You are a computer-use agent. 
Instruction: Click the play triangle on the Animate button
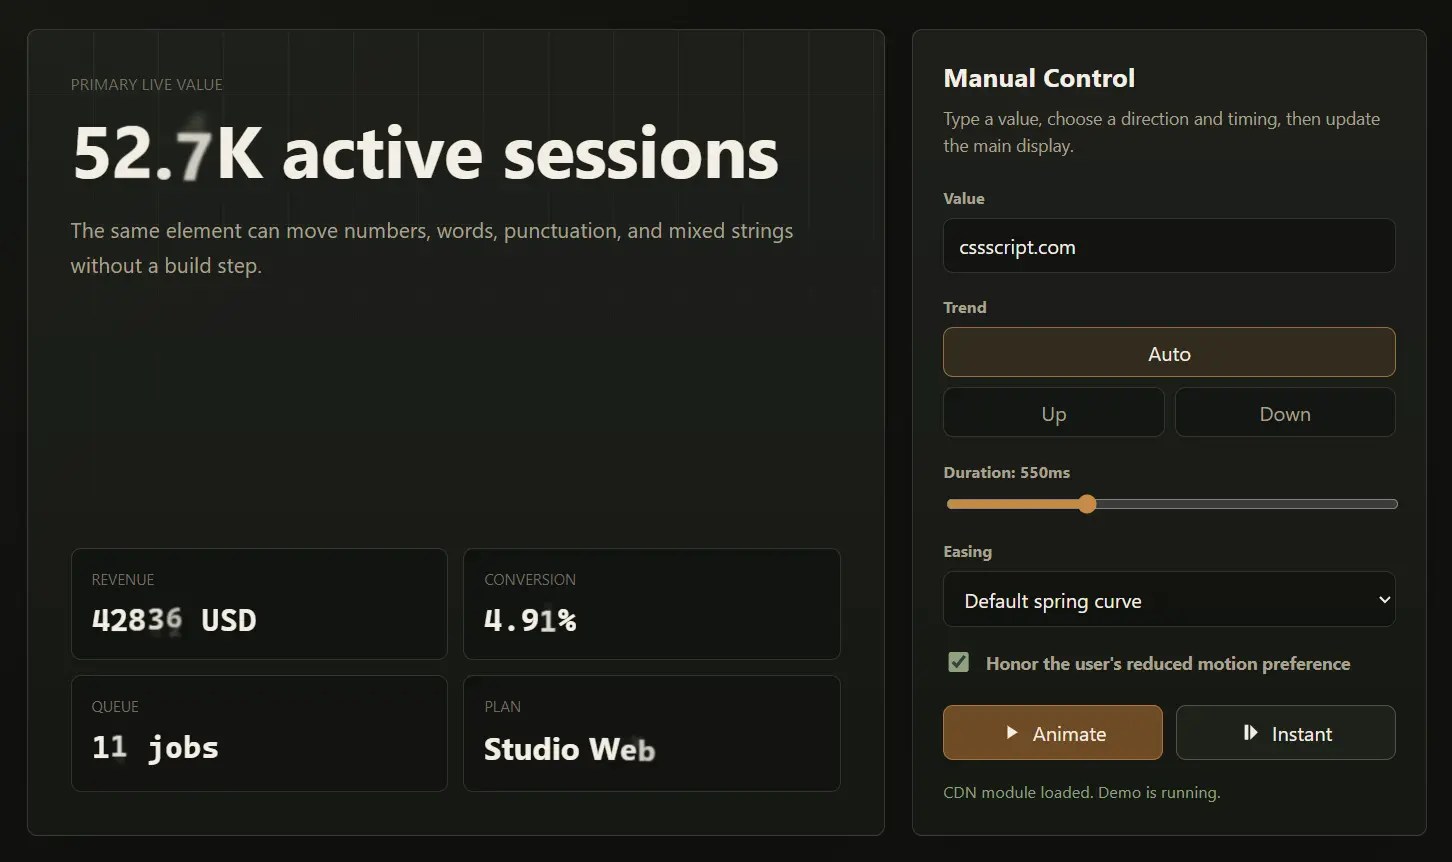1012,733
